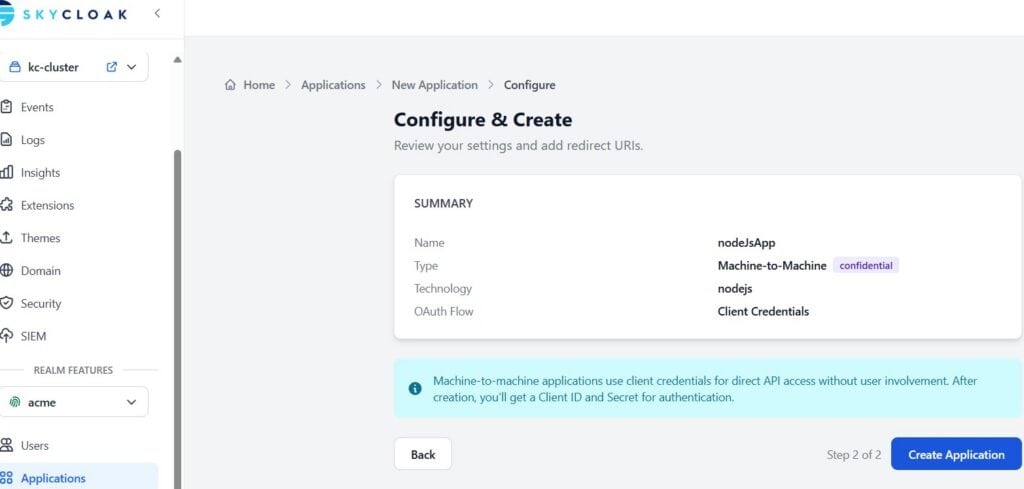Open the Events menu item
The height and width of the screenshot is (489, 1024).
[37, 107]
